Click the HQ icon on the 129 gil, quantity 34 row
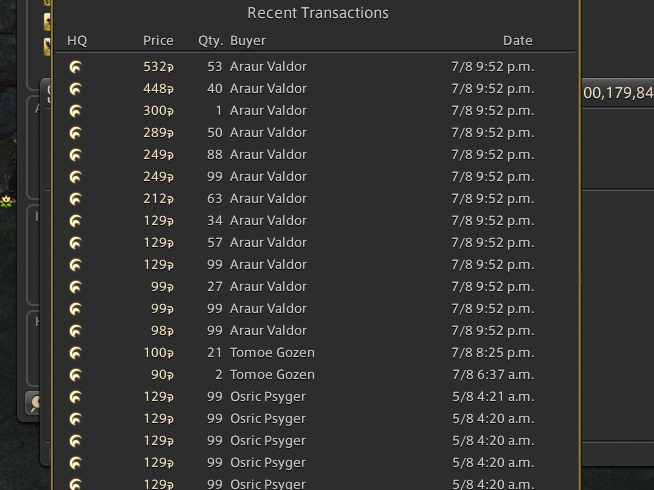The height and width of the screenshot is (490, 654). (x=75, y=221)
